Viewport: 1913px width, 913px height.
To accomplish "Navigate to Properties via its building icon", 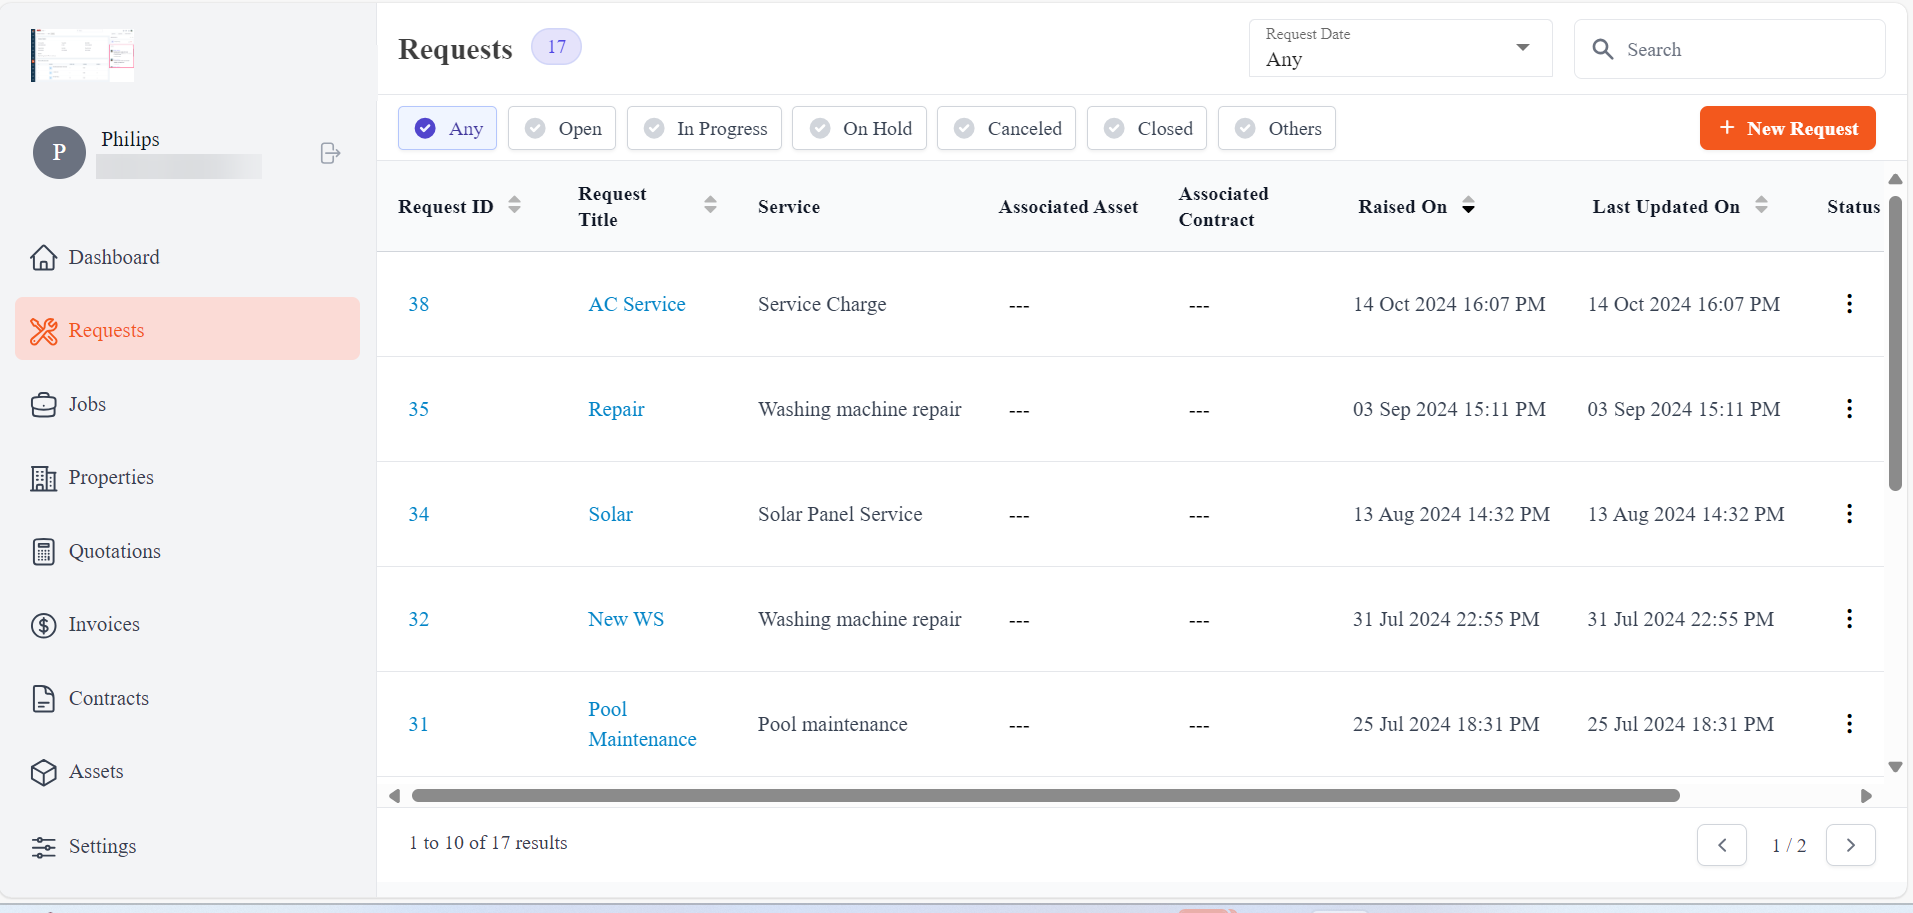I will coord(44,477).
